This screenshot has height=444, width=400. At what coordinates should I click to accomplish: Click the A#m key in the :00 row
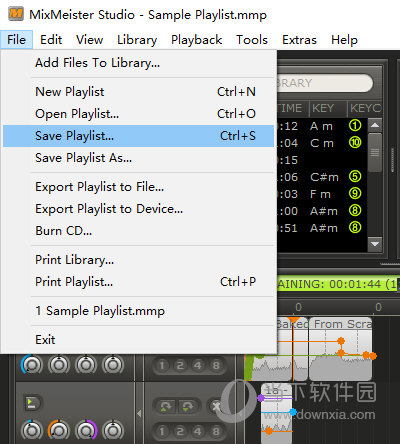[324, 211]
